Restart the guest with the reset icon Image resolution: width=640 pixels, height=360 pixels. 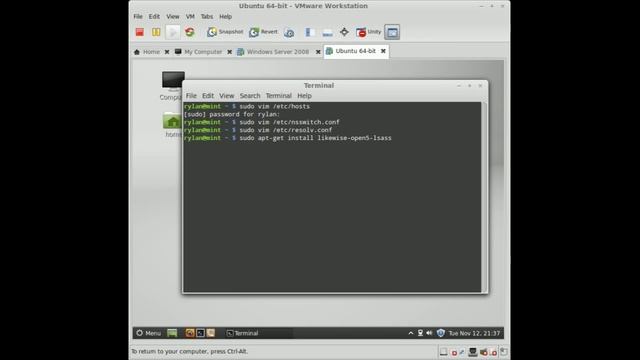pos(189,32)
